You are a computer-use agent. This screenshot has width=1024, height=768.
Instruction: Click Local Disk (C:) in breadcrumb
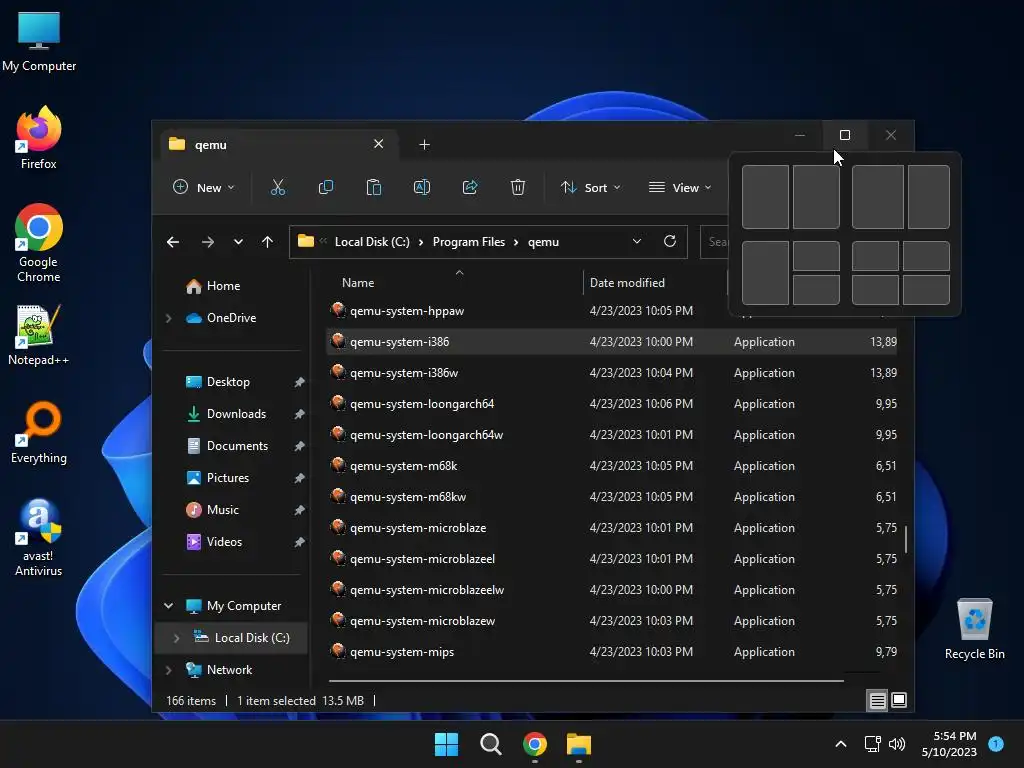pos(372,242)
